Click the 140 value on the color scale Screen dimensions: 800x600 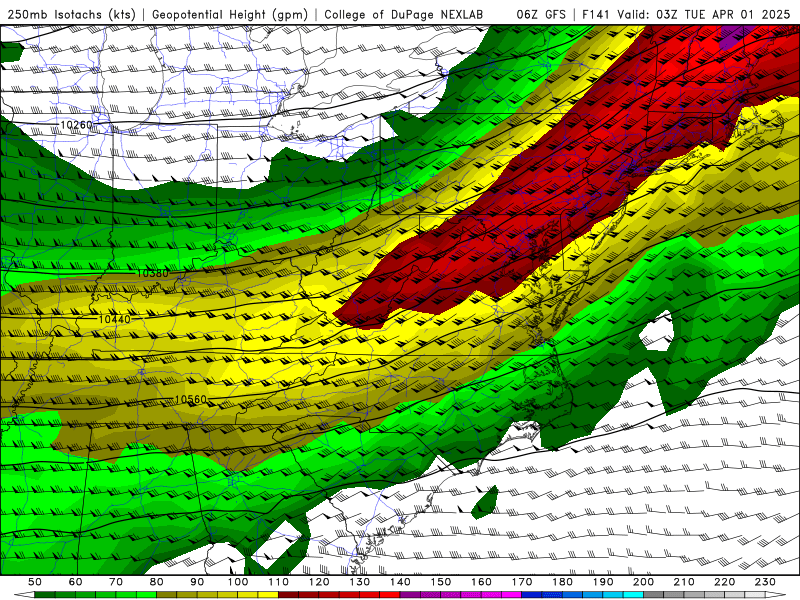[400, 582]
